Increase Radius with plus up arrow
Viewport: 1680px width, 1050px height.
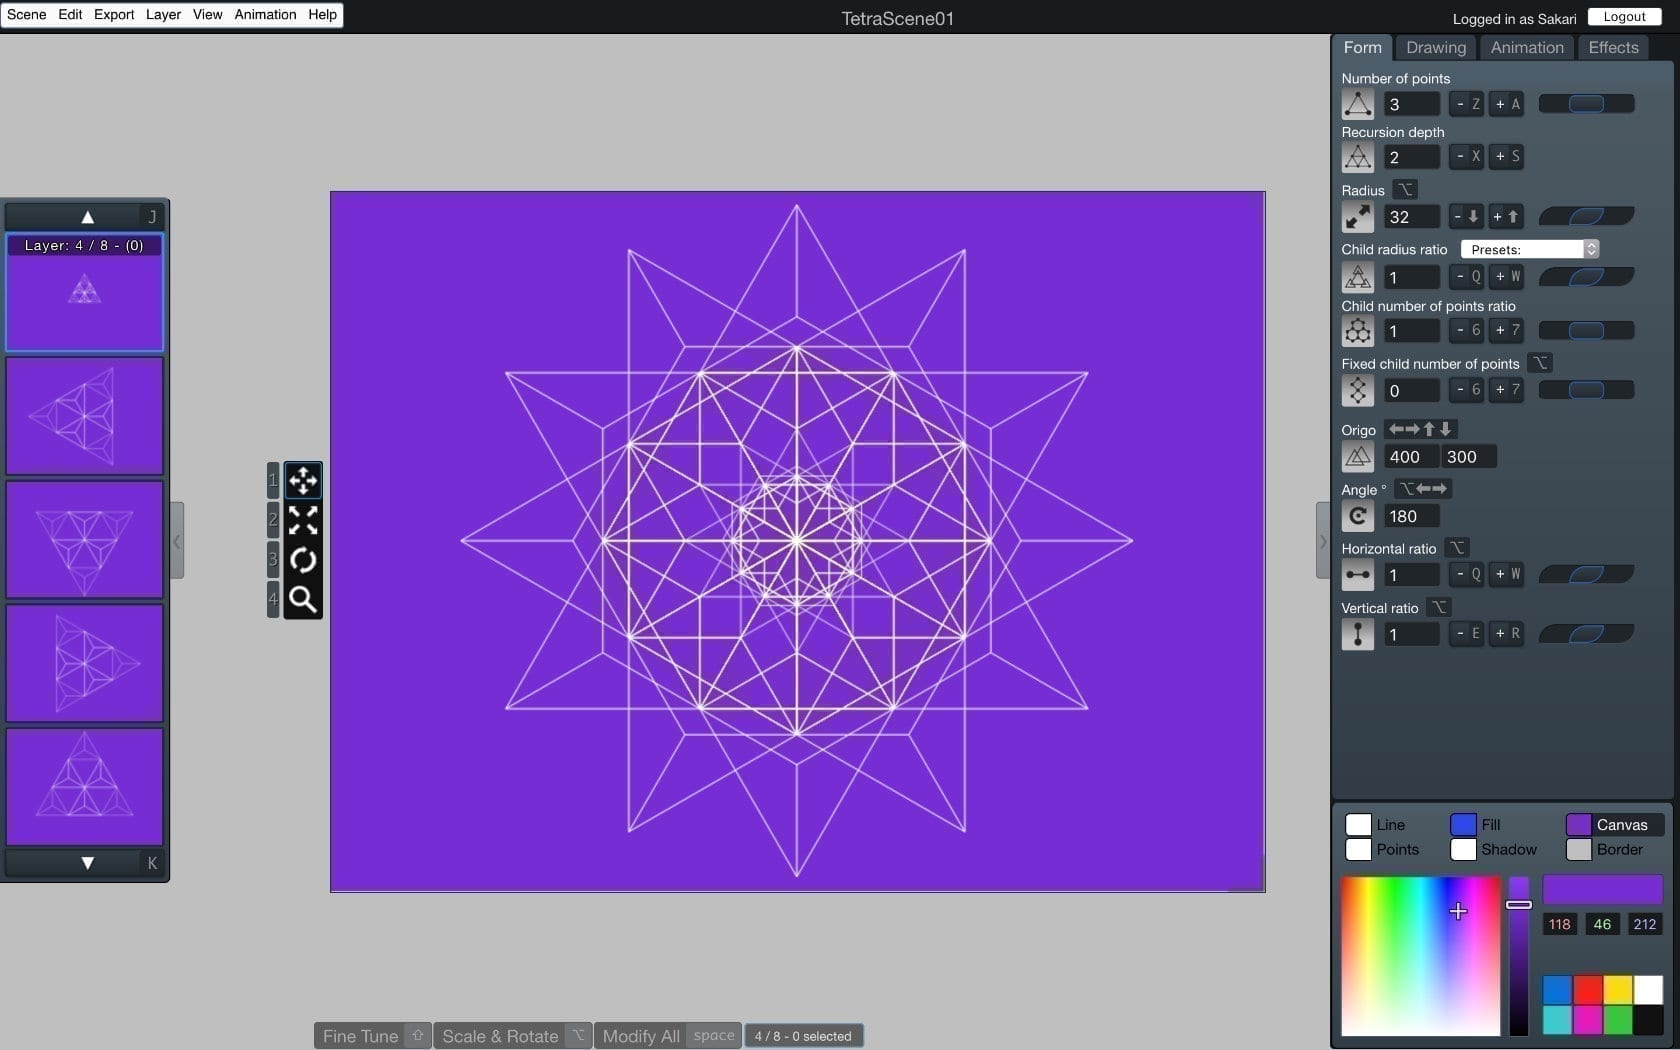1507,216
